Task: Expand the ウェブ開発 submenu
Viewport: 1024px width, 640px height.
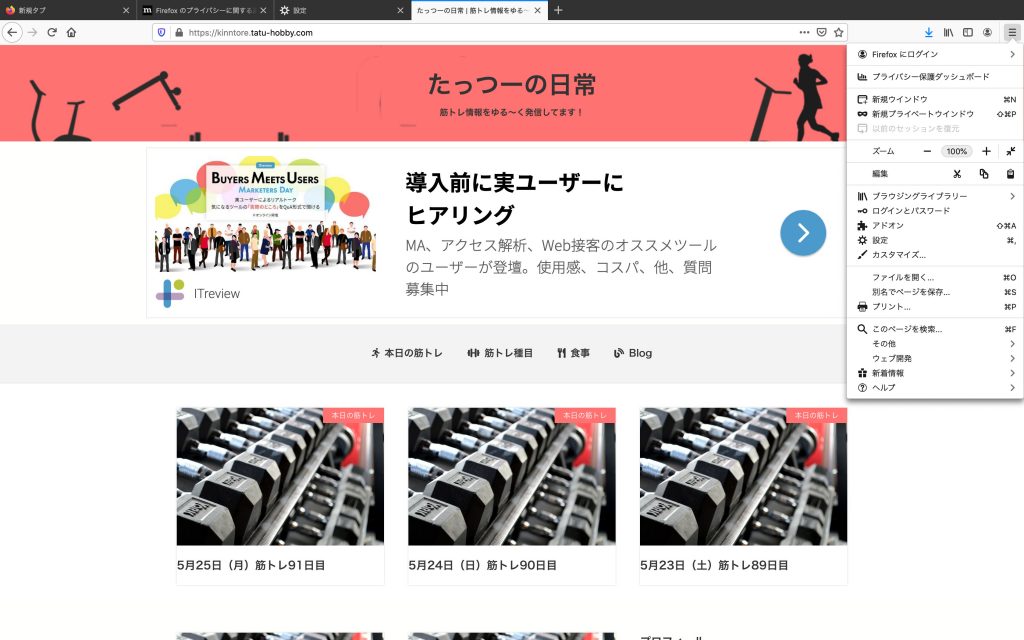Action: tap(934, 358)
